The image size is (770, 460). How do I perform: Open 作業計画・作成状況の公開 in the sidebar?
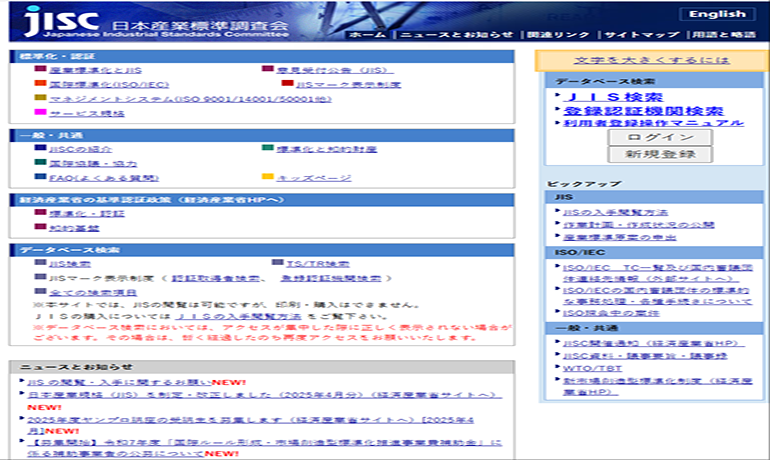coord(638,224)
